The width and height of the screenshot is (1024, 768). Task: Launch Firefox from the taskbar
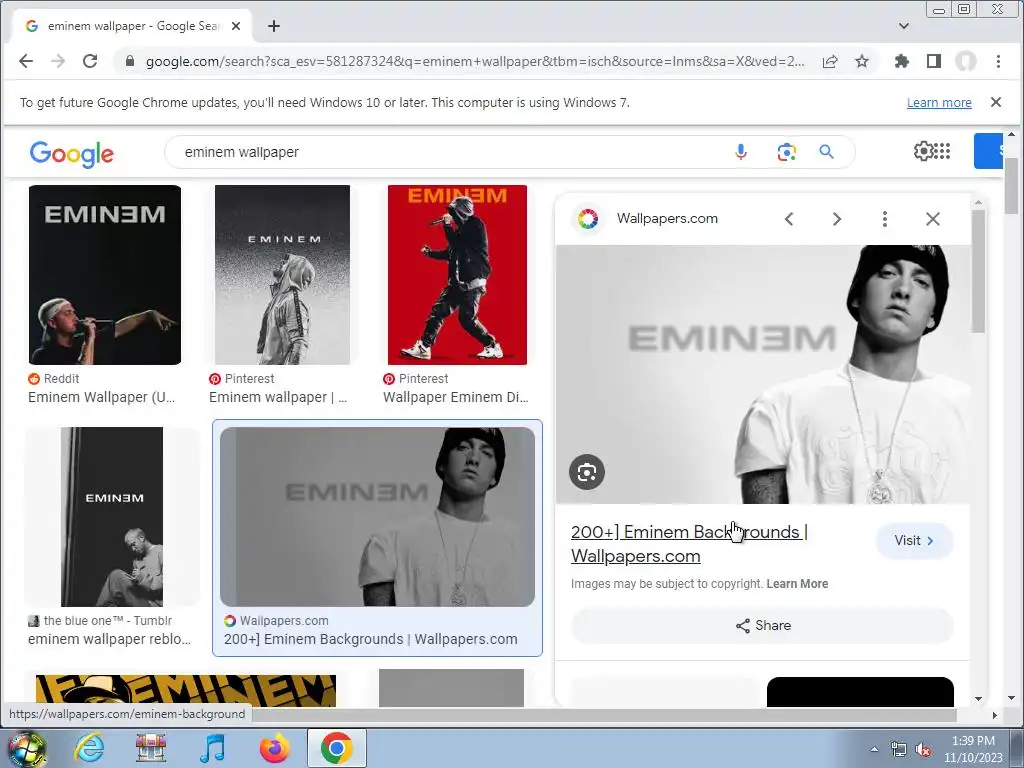pyautogui.click(x=274, y=748)
